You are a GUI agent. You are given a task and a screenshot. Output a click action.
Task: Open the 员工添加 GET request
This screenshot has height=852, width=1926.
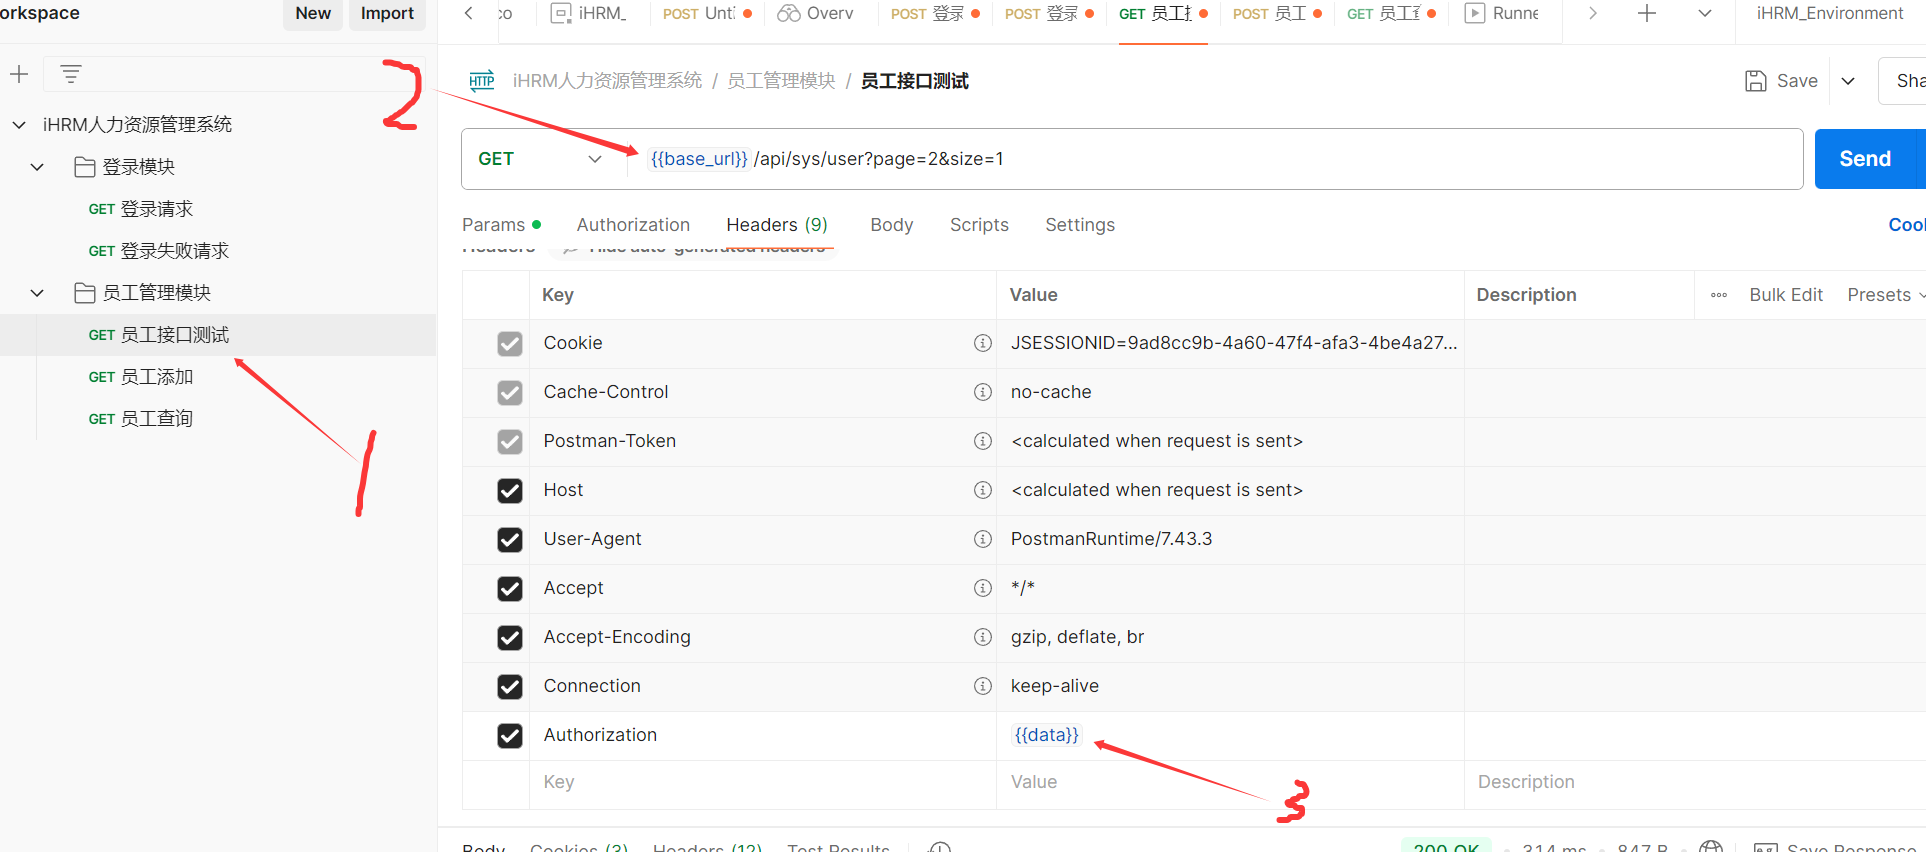pos(141,377)
